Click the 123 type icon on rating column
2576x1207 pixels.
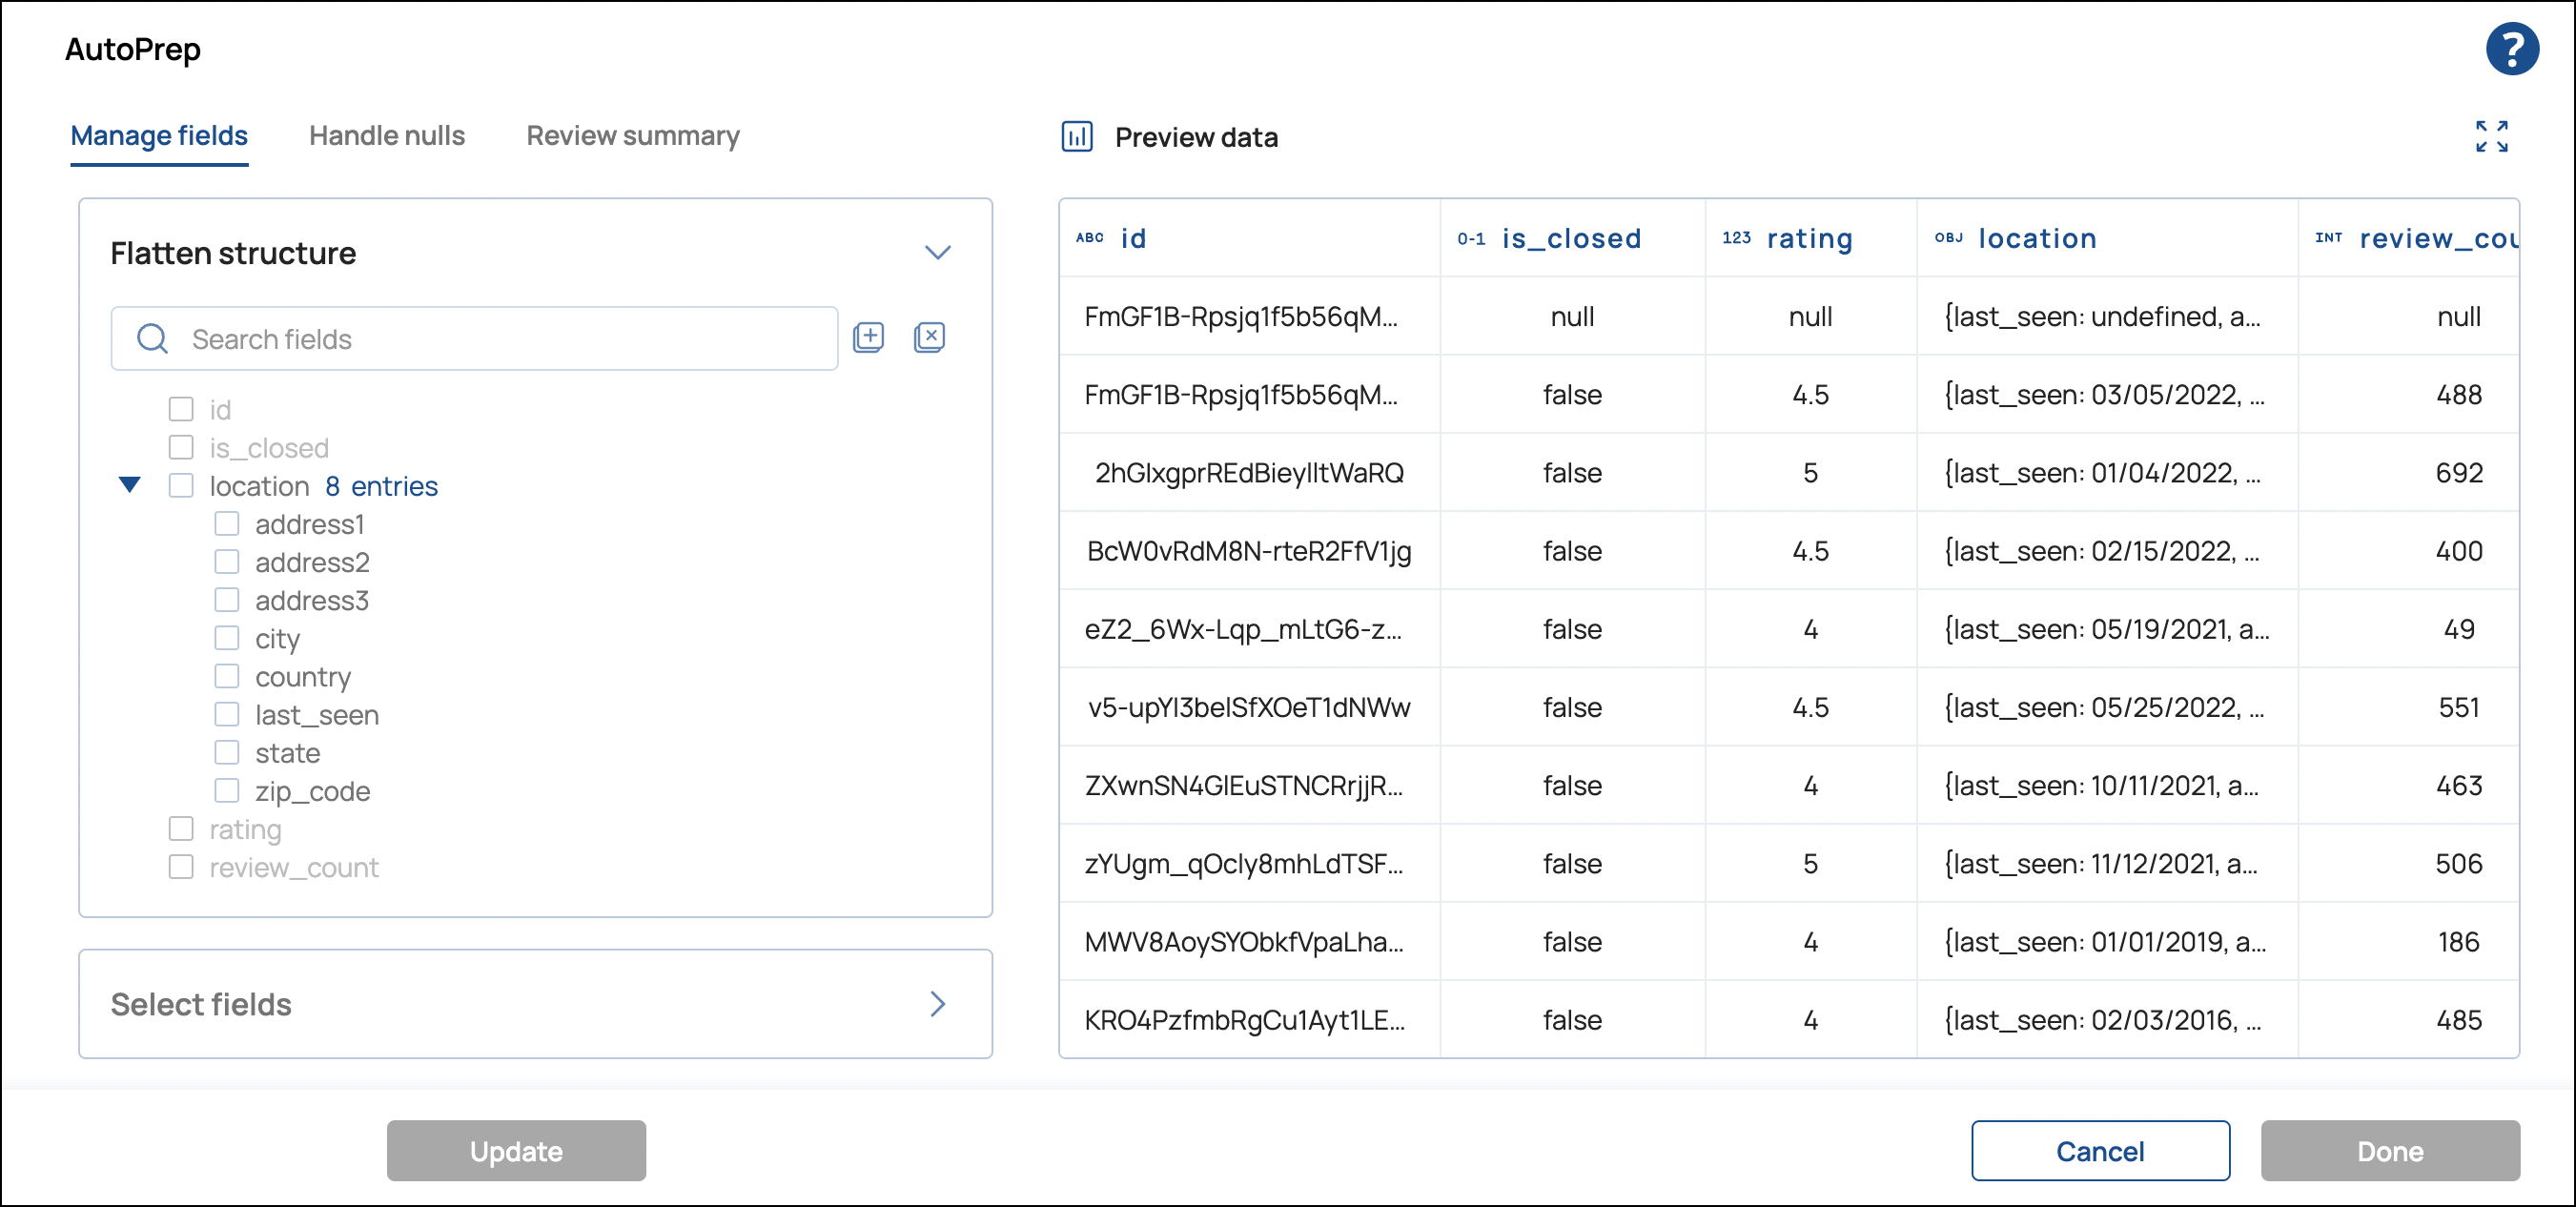[x=1737, y=238]
